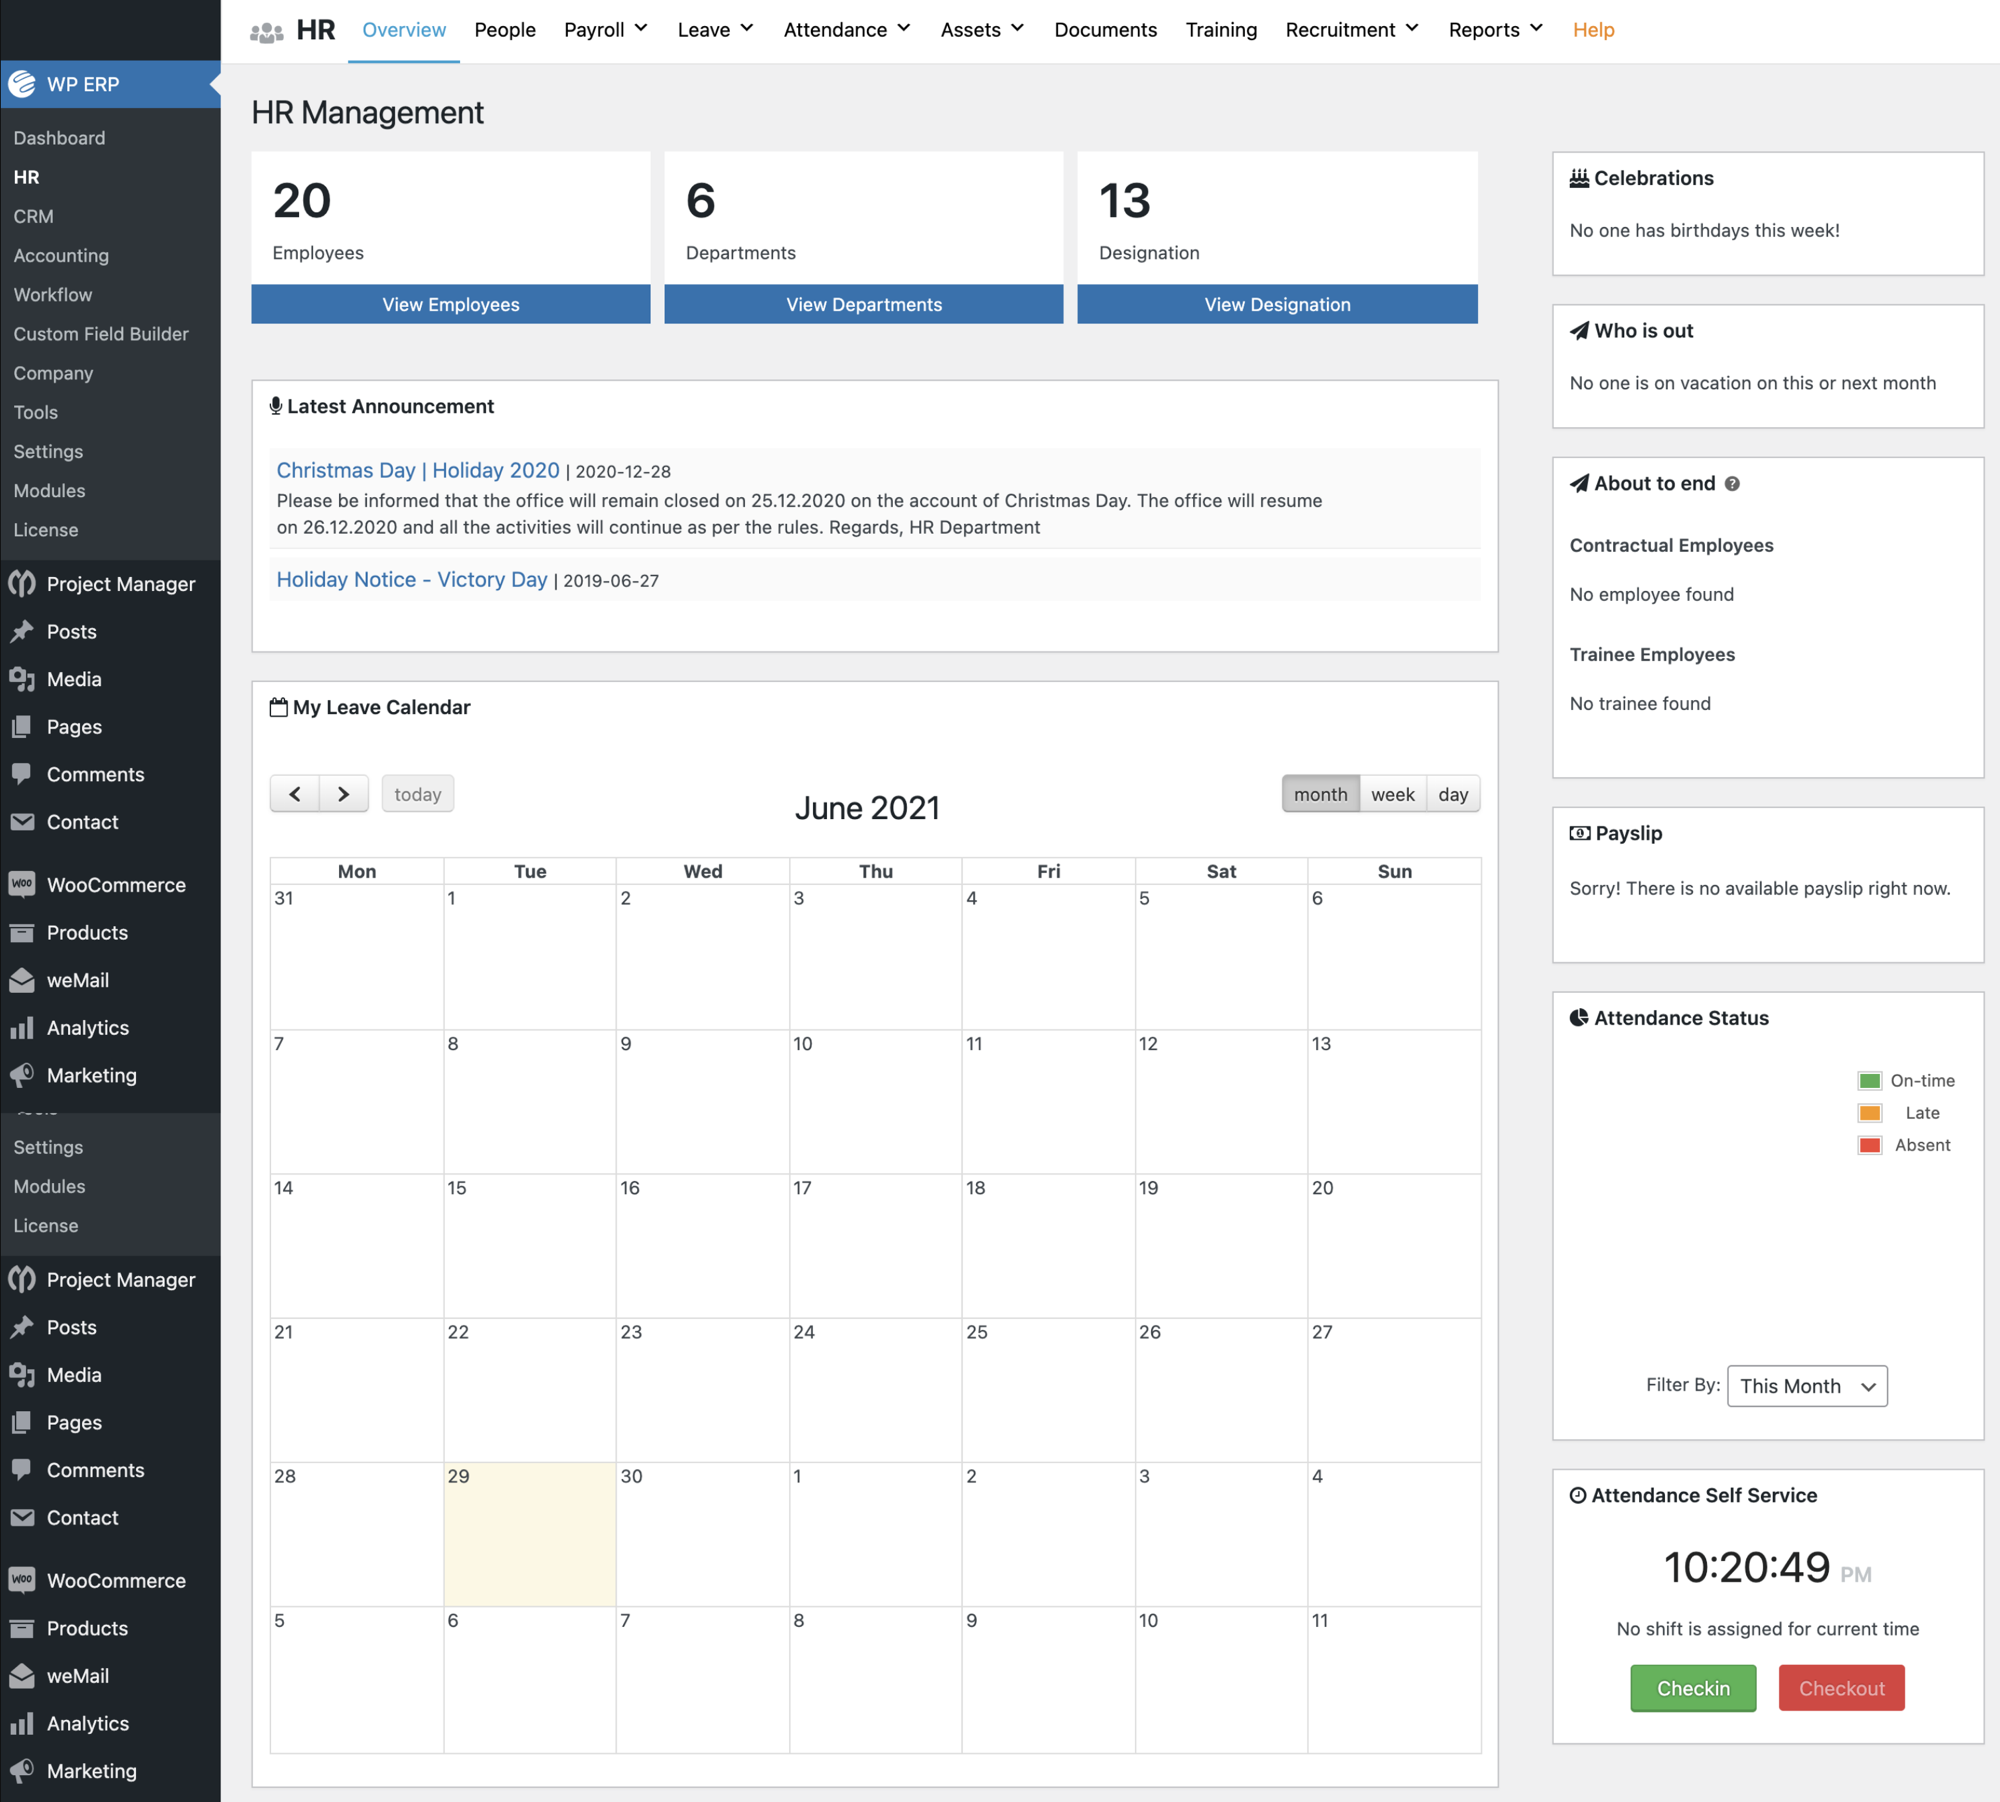Click the WP ERP sidebar header

[x=110, y=85]
